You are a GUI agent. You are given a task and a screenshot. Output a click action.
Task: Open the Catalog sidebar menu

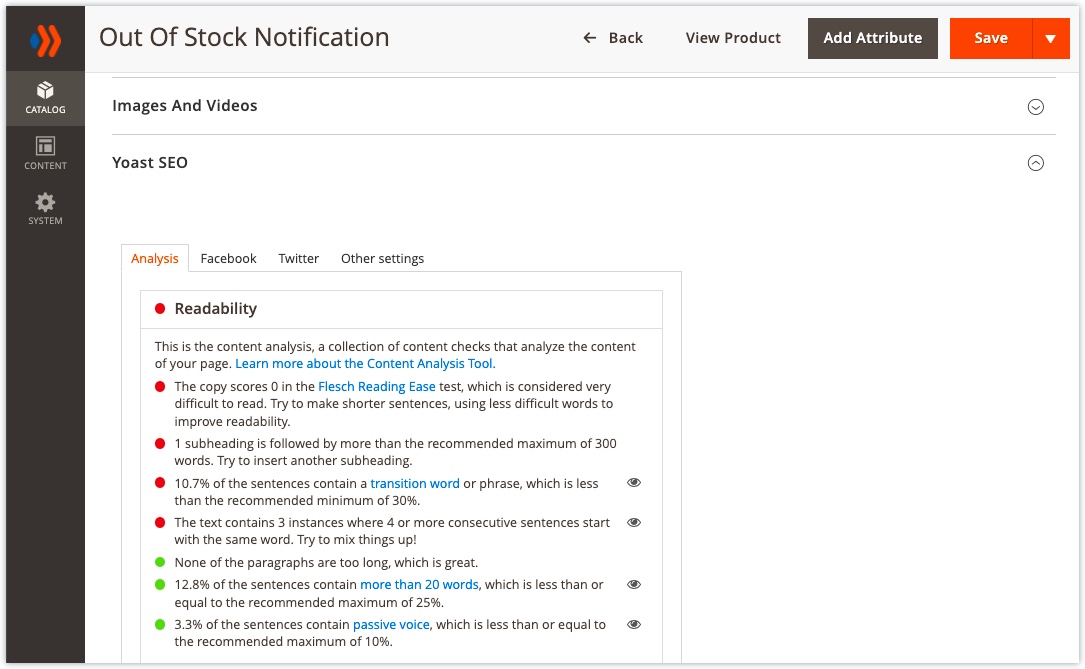[45, 98]
